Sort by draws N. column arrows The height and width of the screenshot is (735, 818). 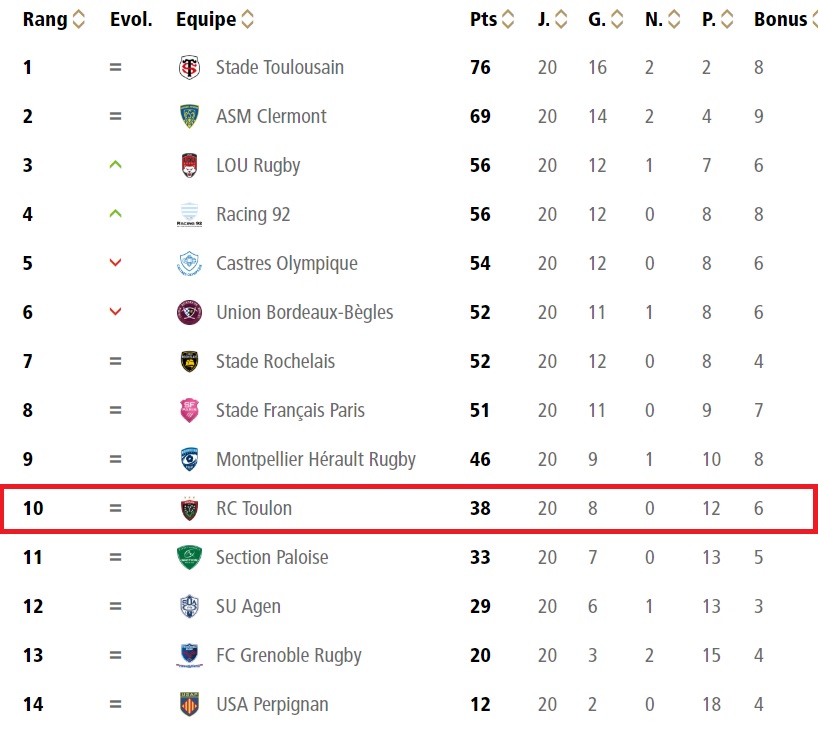pyautogui.click(x=674, y=20)
